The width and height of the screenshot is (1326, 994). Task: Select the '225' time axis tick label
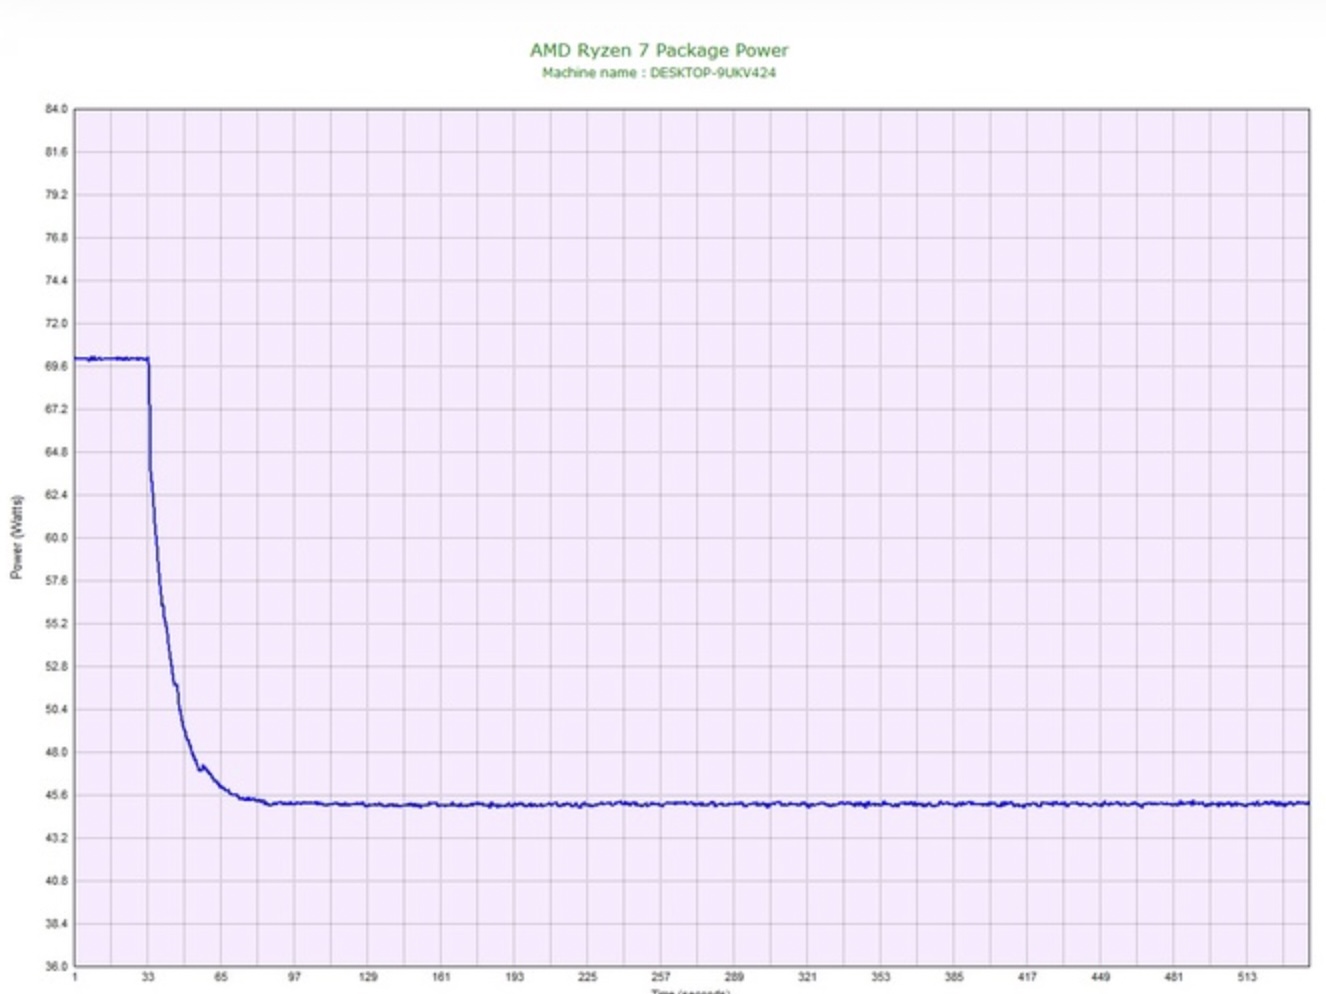[x=588, y=977]
